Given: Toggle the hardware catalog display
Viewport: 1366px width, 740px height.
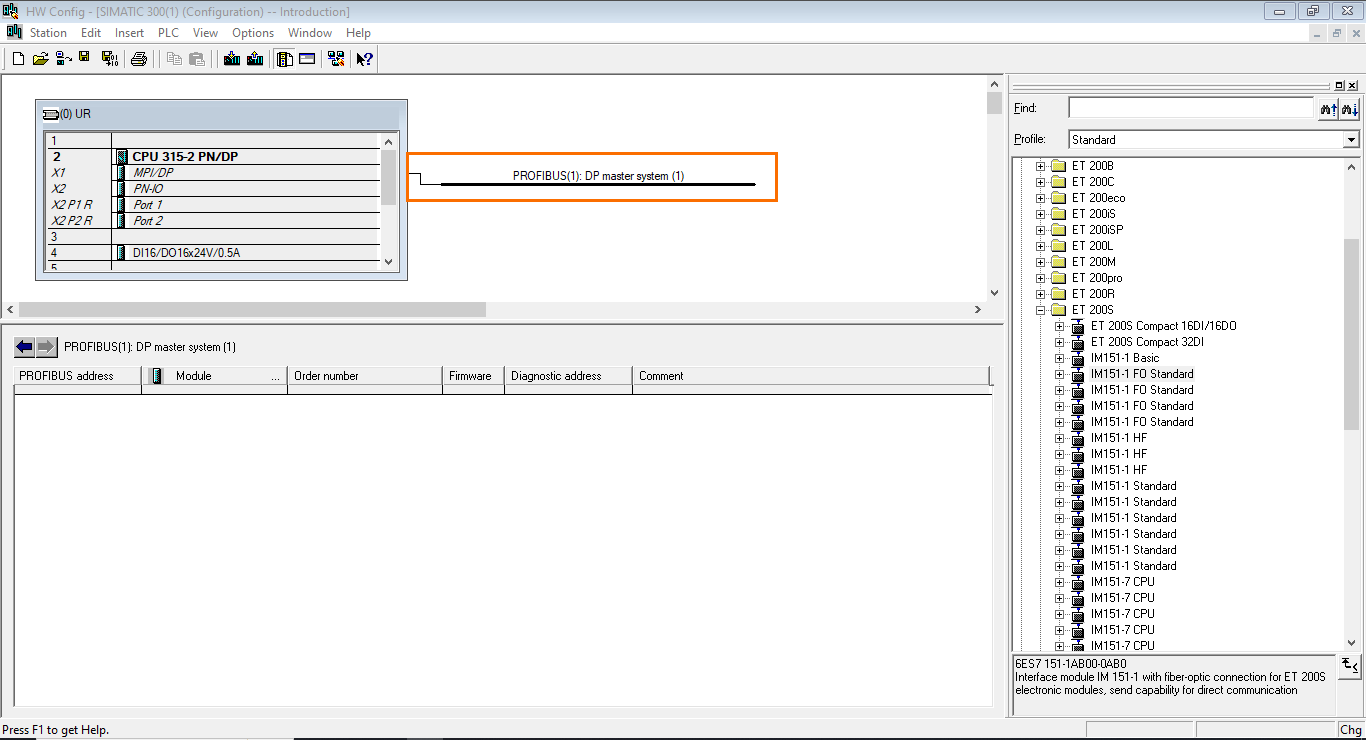Looking at the screenshot, I should (x=285, y=58).
